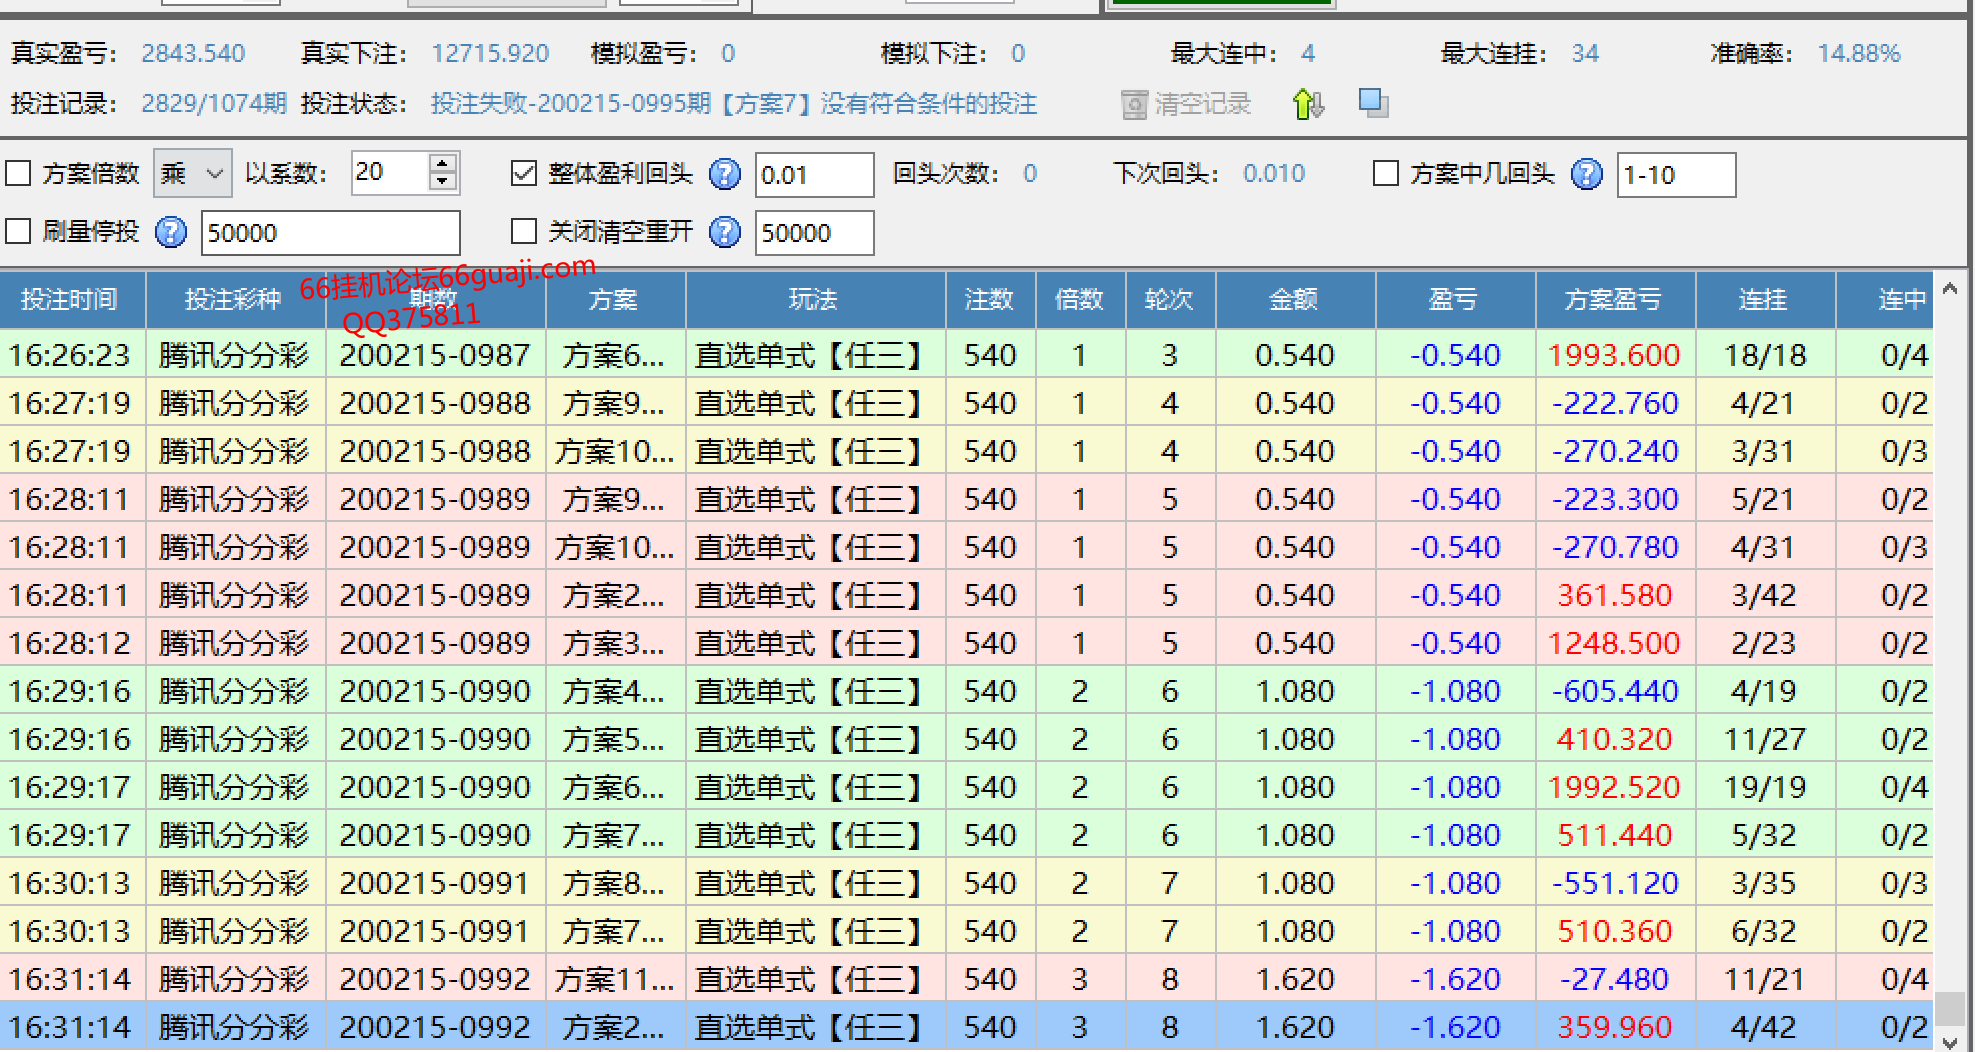Viewport: 1975px width, 1052px height.
Task: Click the 511.440 plan profit cell
Action: (1615, 835)
